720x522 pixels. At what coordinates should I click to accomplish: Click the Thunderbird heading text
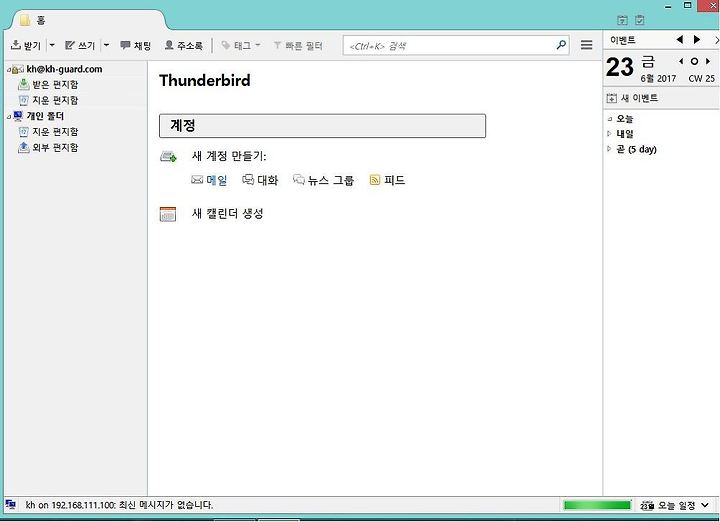pos(205,80)
